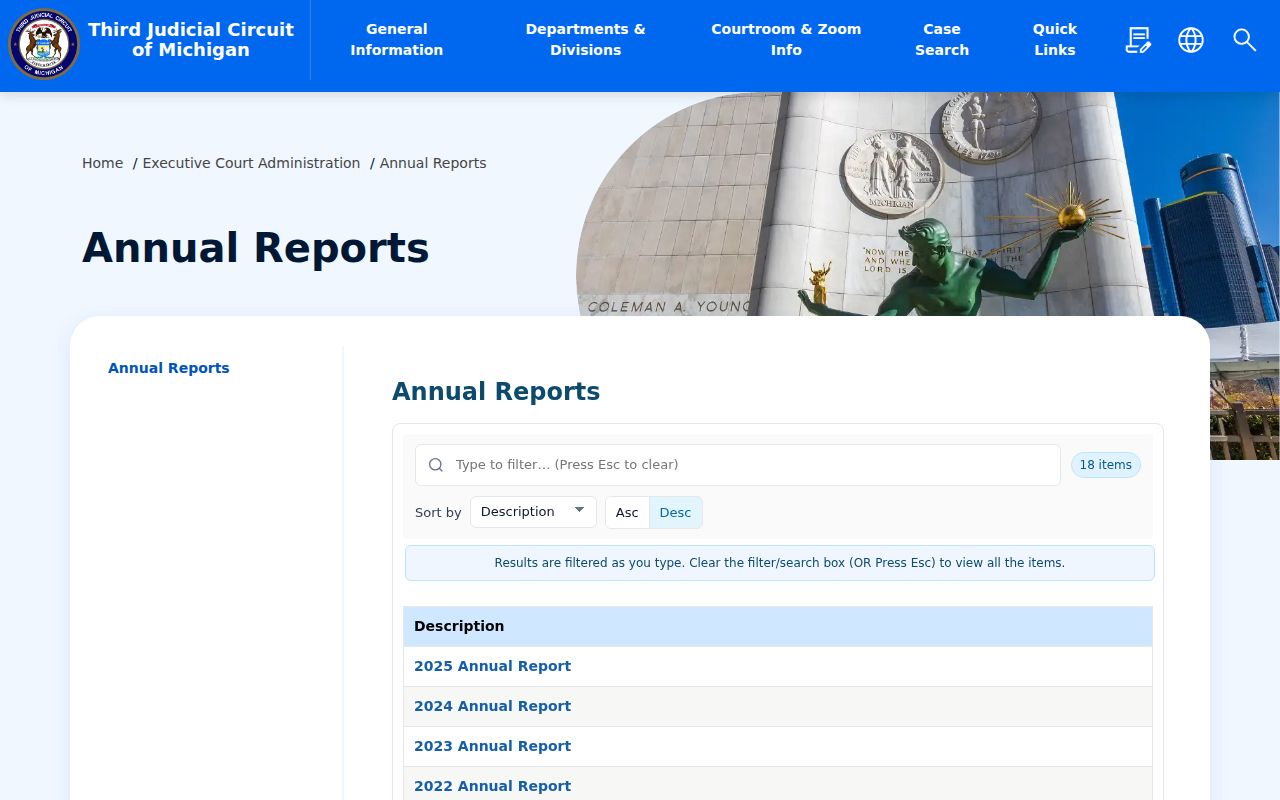Open the 2025 Annual Report
1280x800 pixels.
(493, 666)
